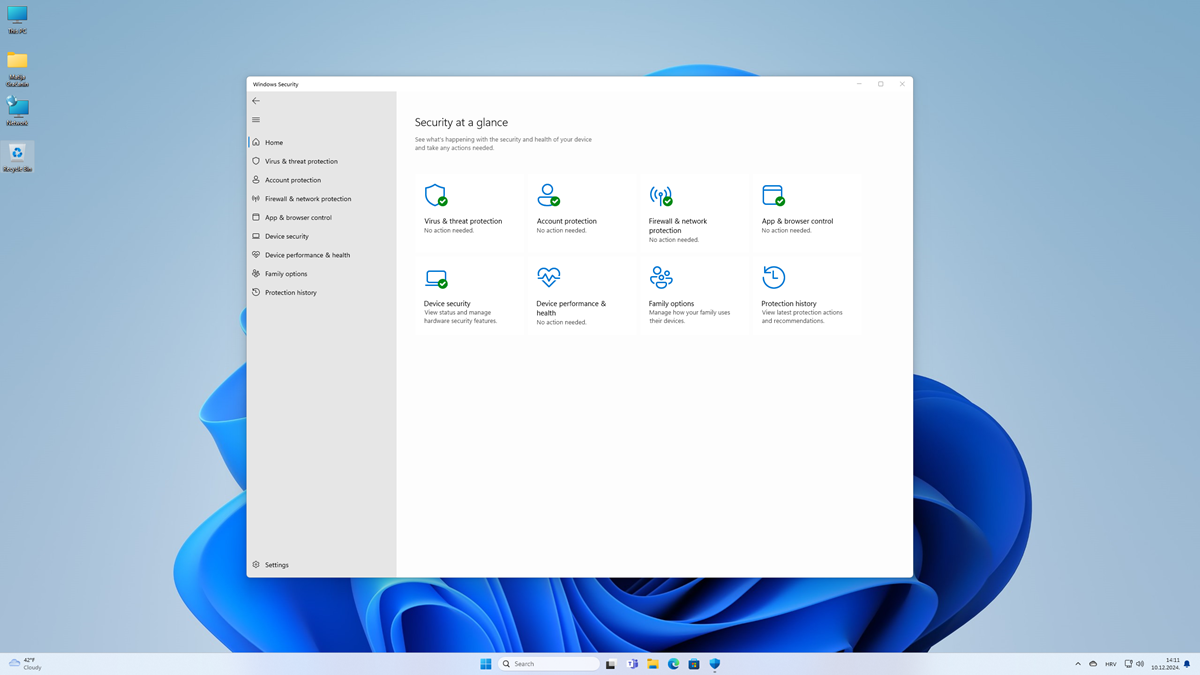1200x675 pixels.
Task: Click the Account protection person icon tile
Action: [x=548, y=195]
